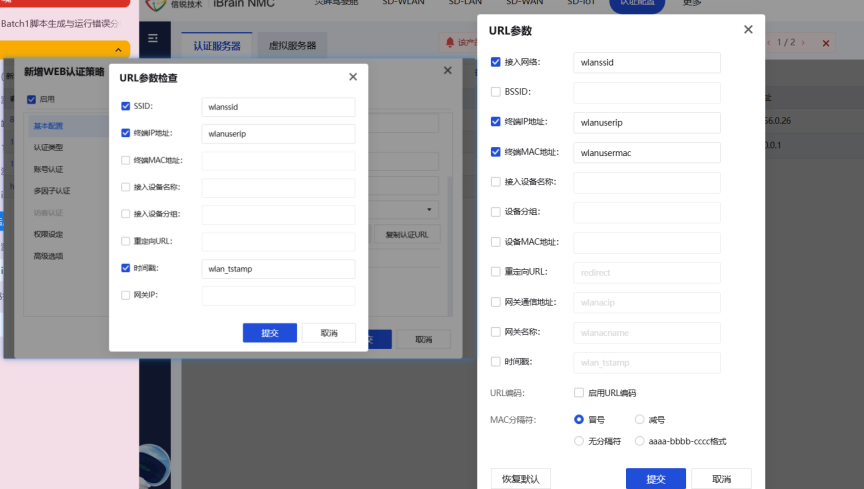Click the 恢复默认 button
This screenshot has height=489, width=864.
click(521, 479)
